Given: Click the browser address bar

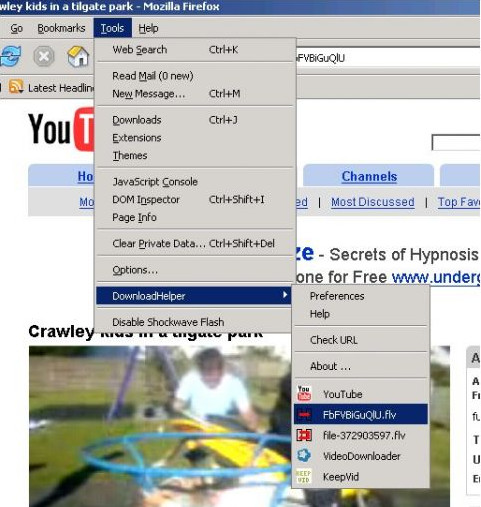Looking at the screenshot, I should pos(387,58).
